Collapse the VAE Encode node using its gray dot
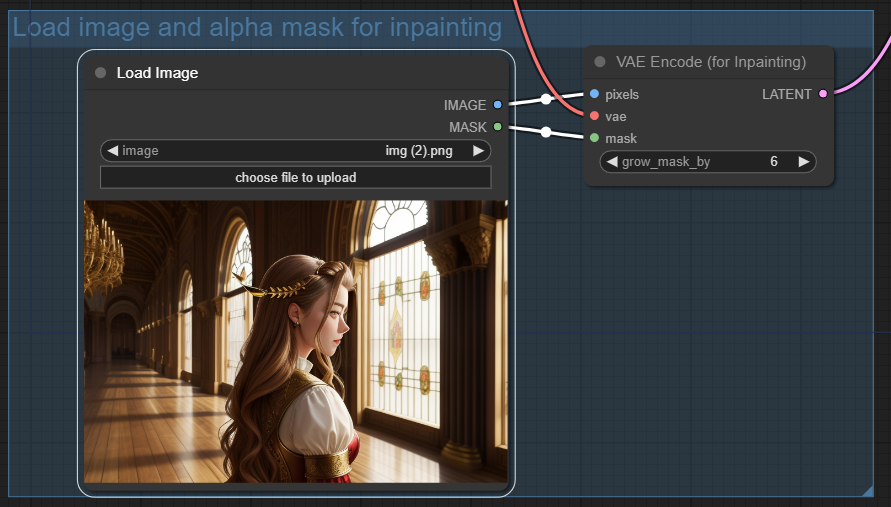Screen dimensions: 891x507 point(599,61)
